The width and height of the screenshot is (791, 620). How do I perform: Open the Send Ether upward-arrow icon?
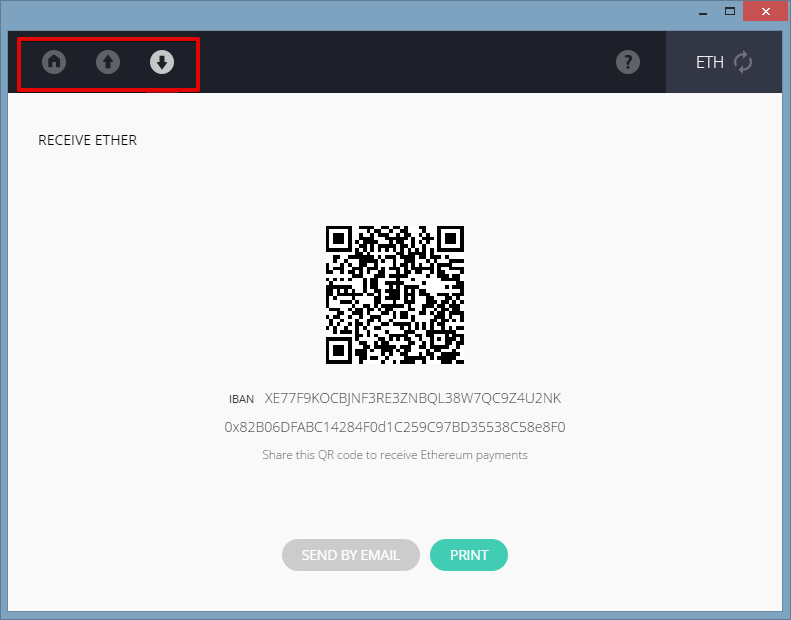[x=108, y=62]
